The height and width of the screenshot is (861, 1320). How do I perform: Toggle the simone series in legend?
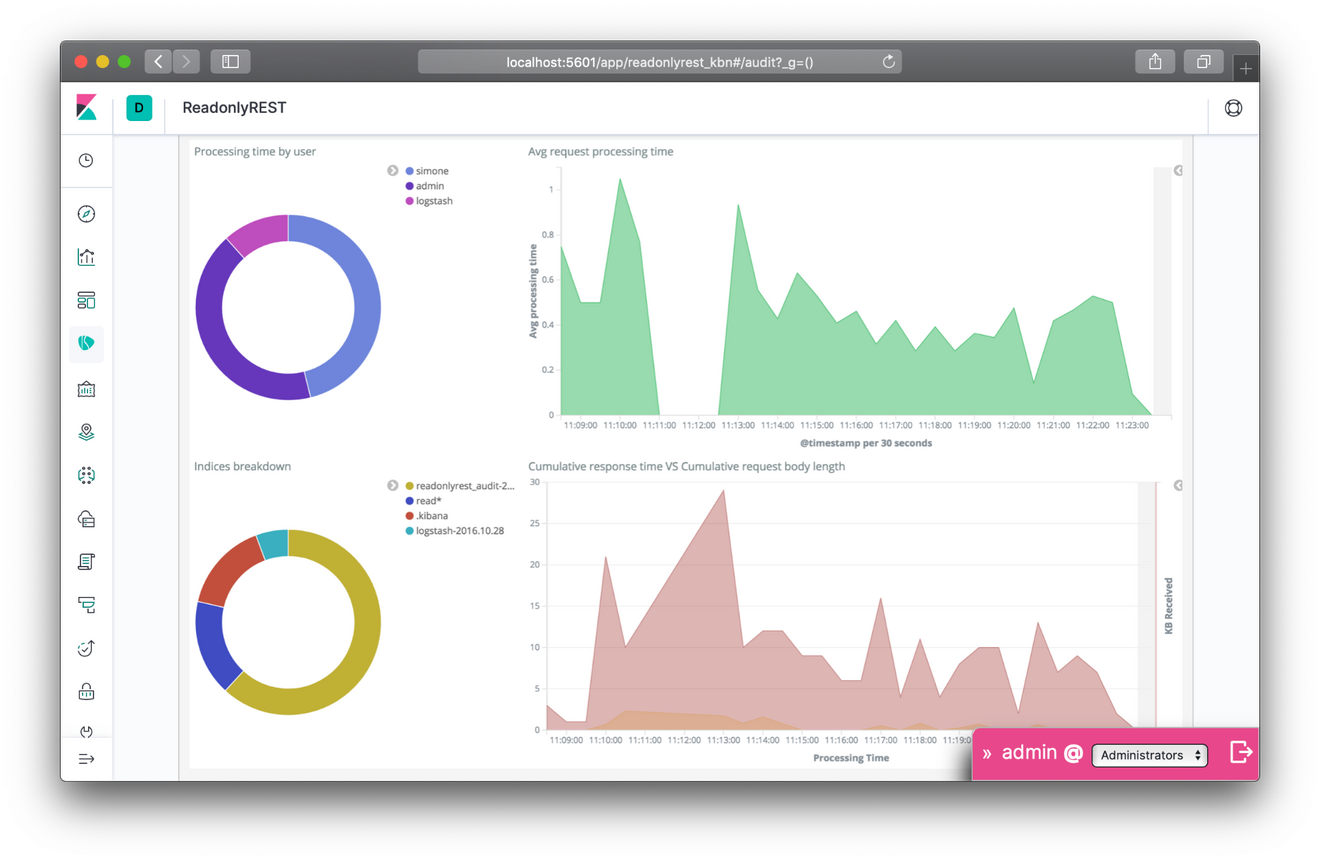[x=432, y=171]
